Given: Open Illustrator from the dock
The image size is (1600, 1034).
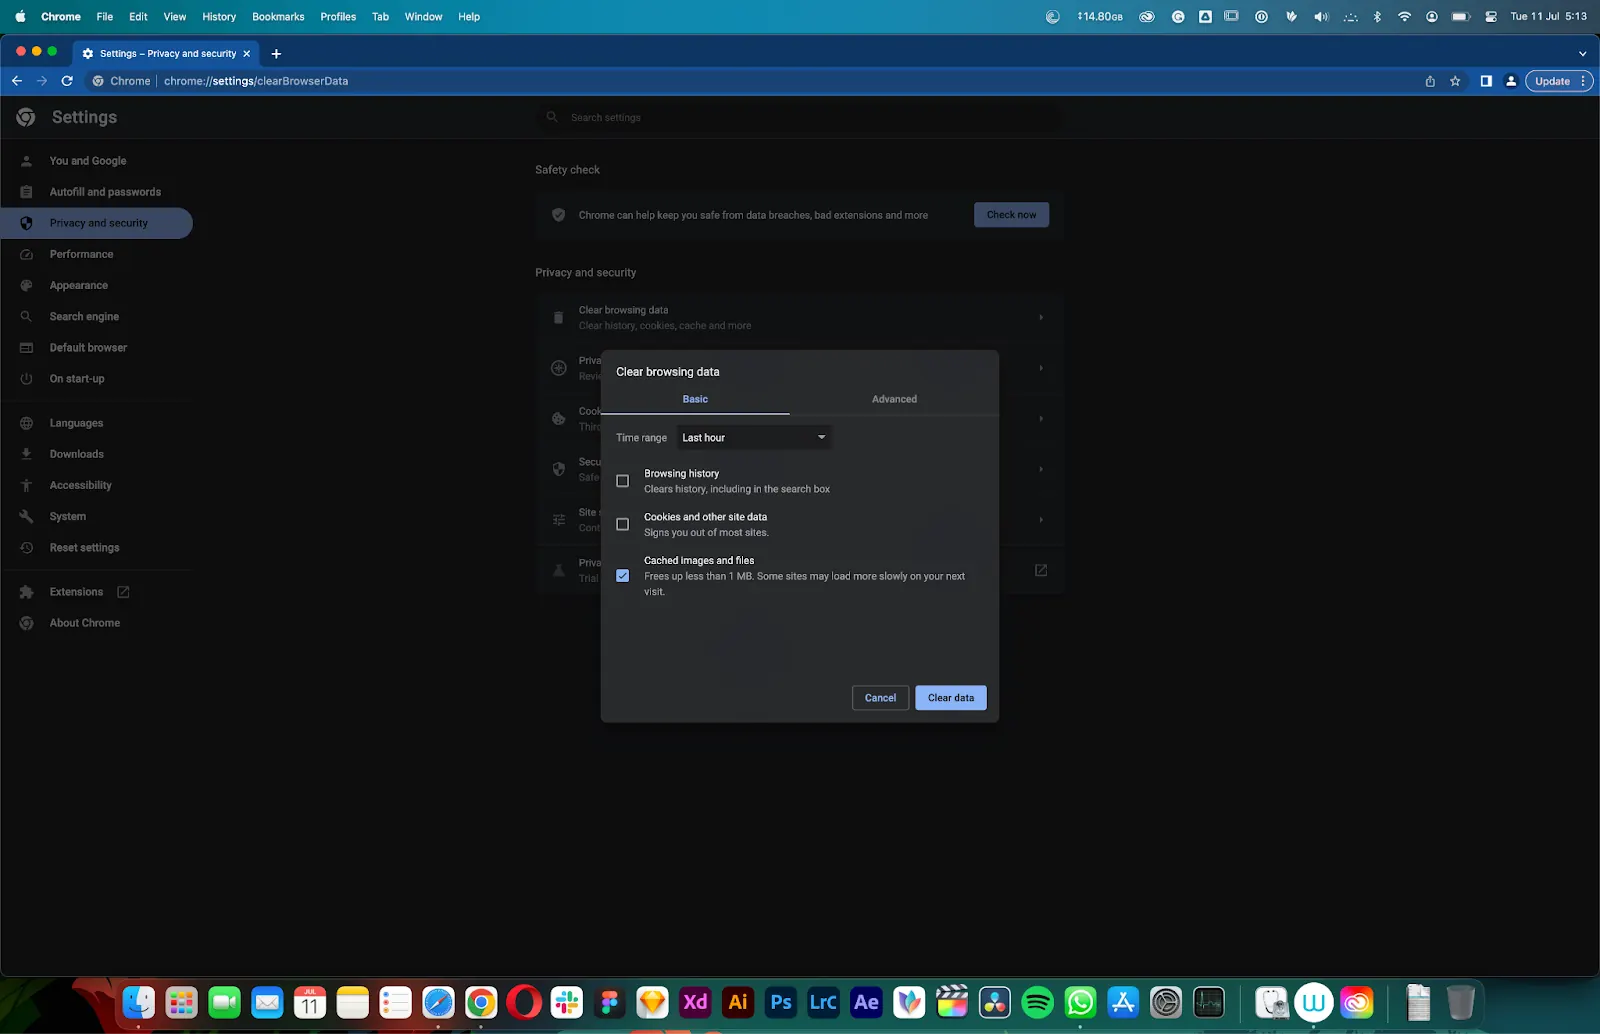Looking at the screenshot, I should 738,1002.
